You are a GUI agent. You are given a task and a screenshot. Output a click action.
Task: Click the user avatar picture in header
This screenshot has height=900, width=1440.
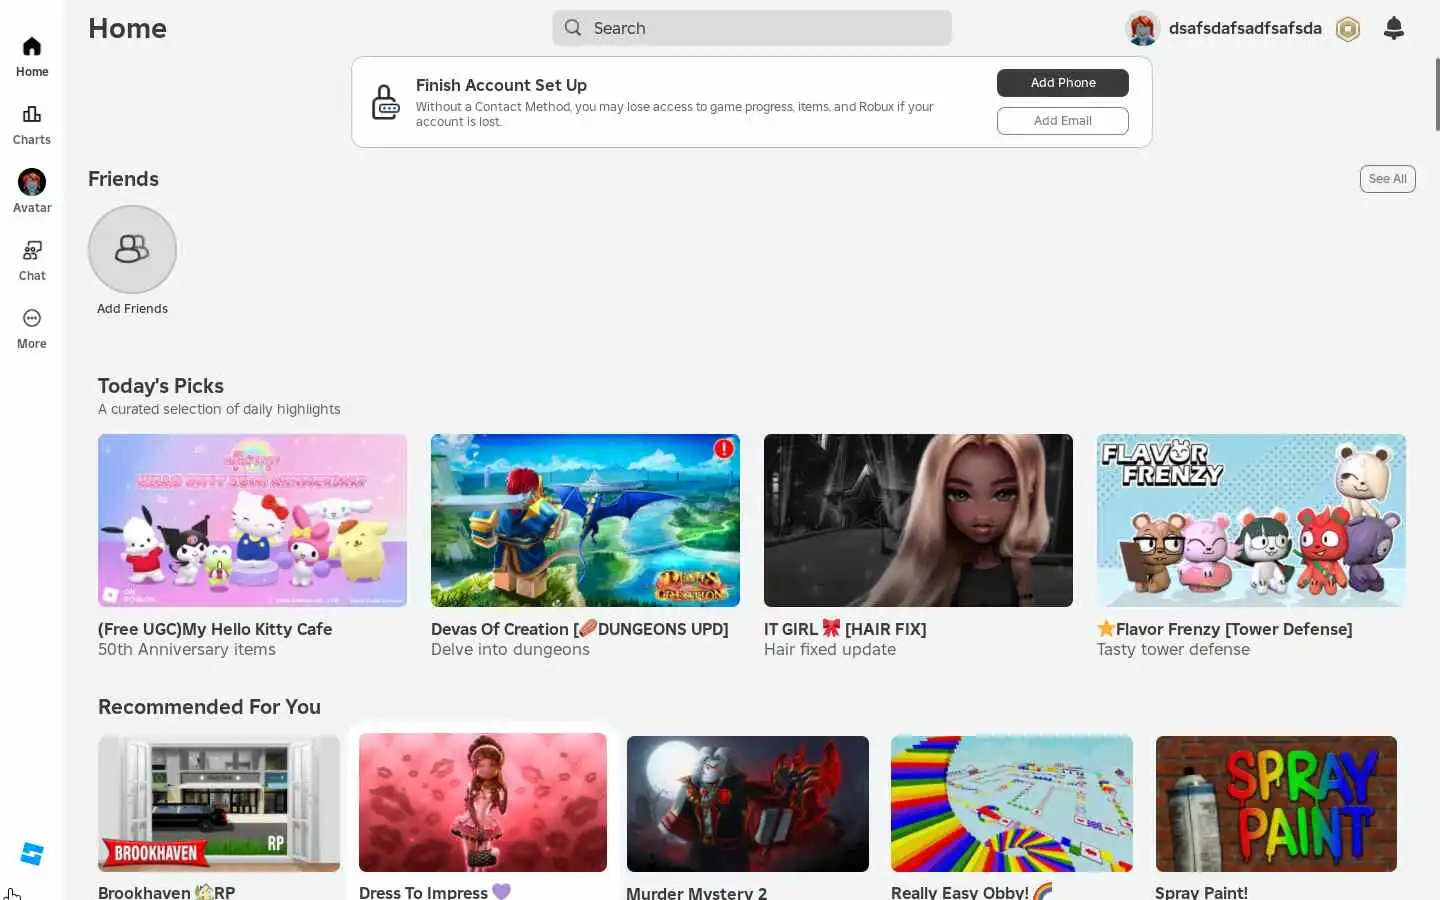(1142, 28)
